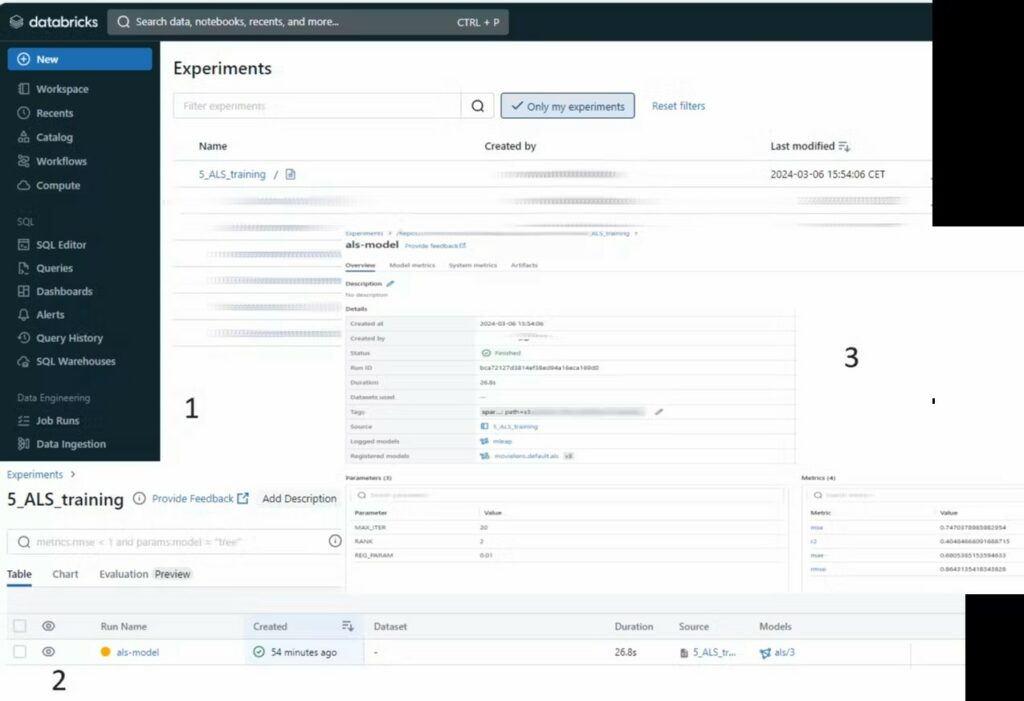The height and width of the screenshot is (701, 1024).
Task: Click the top search data and notebooks field
Action: click(308, 22)
